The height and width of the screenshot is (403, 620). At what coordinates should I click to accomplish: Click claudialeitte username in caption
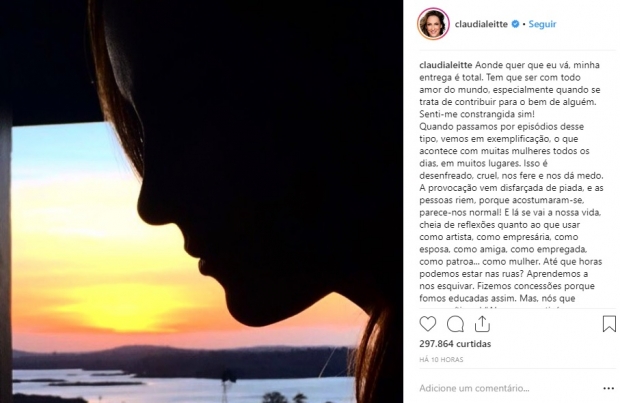coord(446,65)
